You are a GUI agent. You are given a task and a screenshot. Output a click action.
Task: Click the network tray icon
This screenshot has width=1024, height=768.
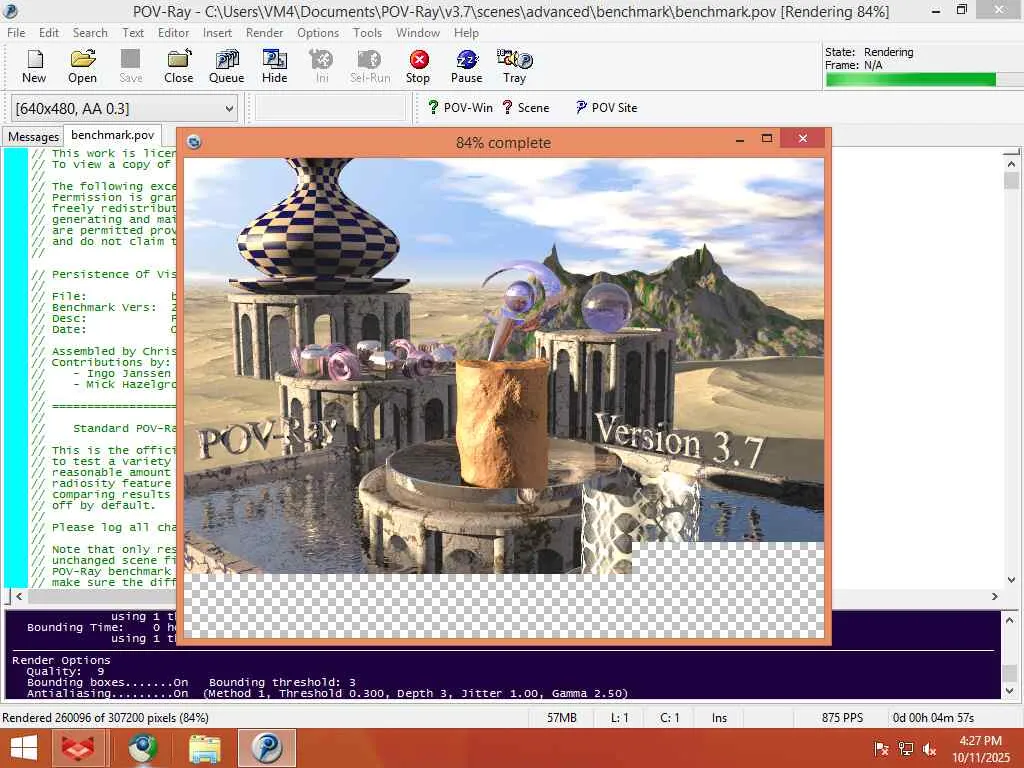tap(905, 748)
